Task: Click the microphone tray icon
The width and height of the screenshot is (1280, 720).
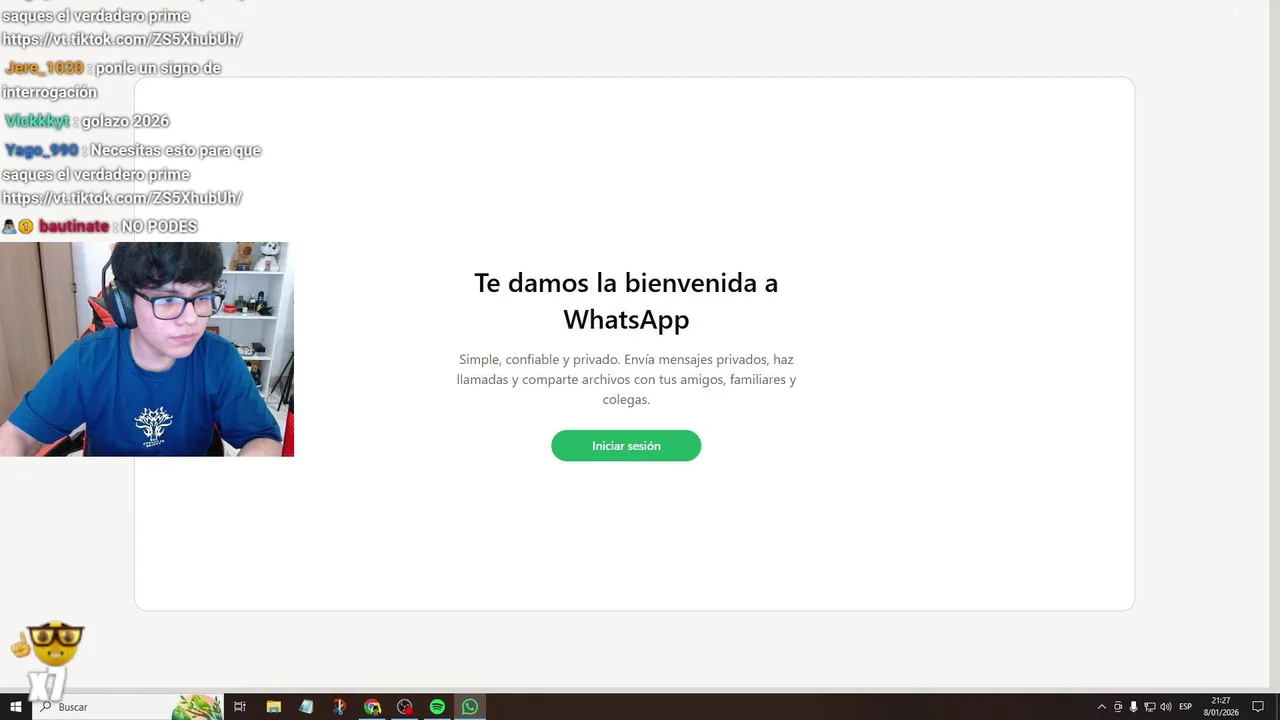Action: [1134, 707]
